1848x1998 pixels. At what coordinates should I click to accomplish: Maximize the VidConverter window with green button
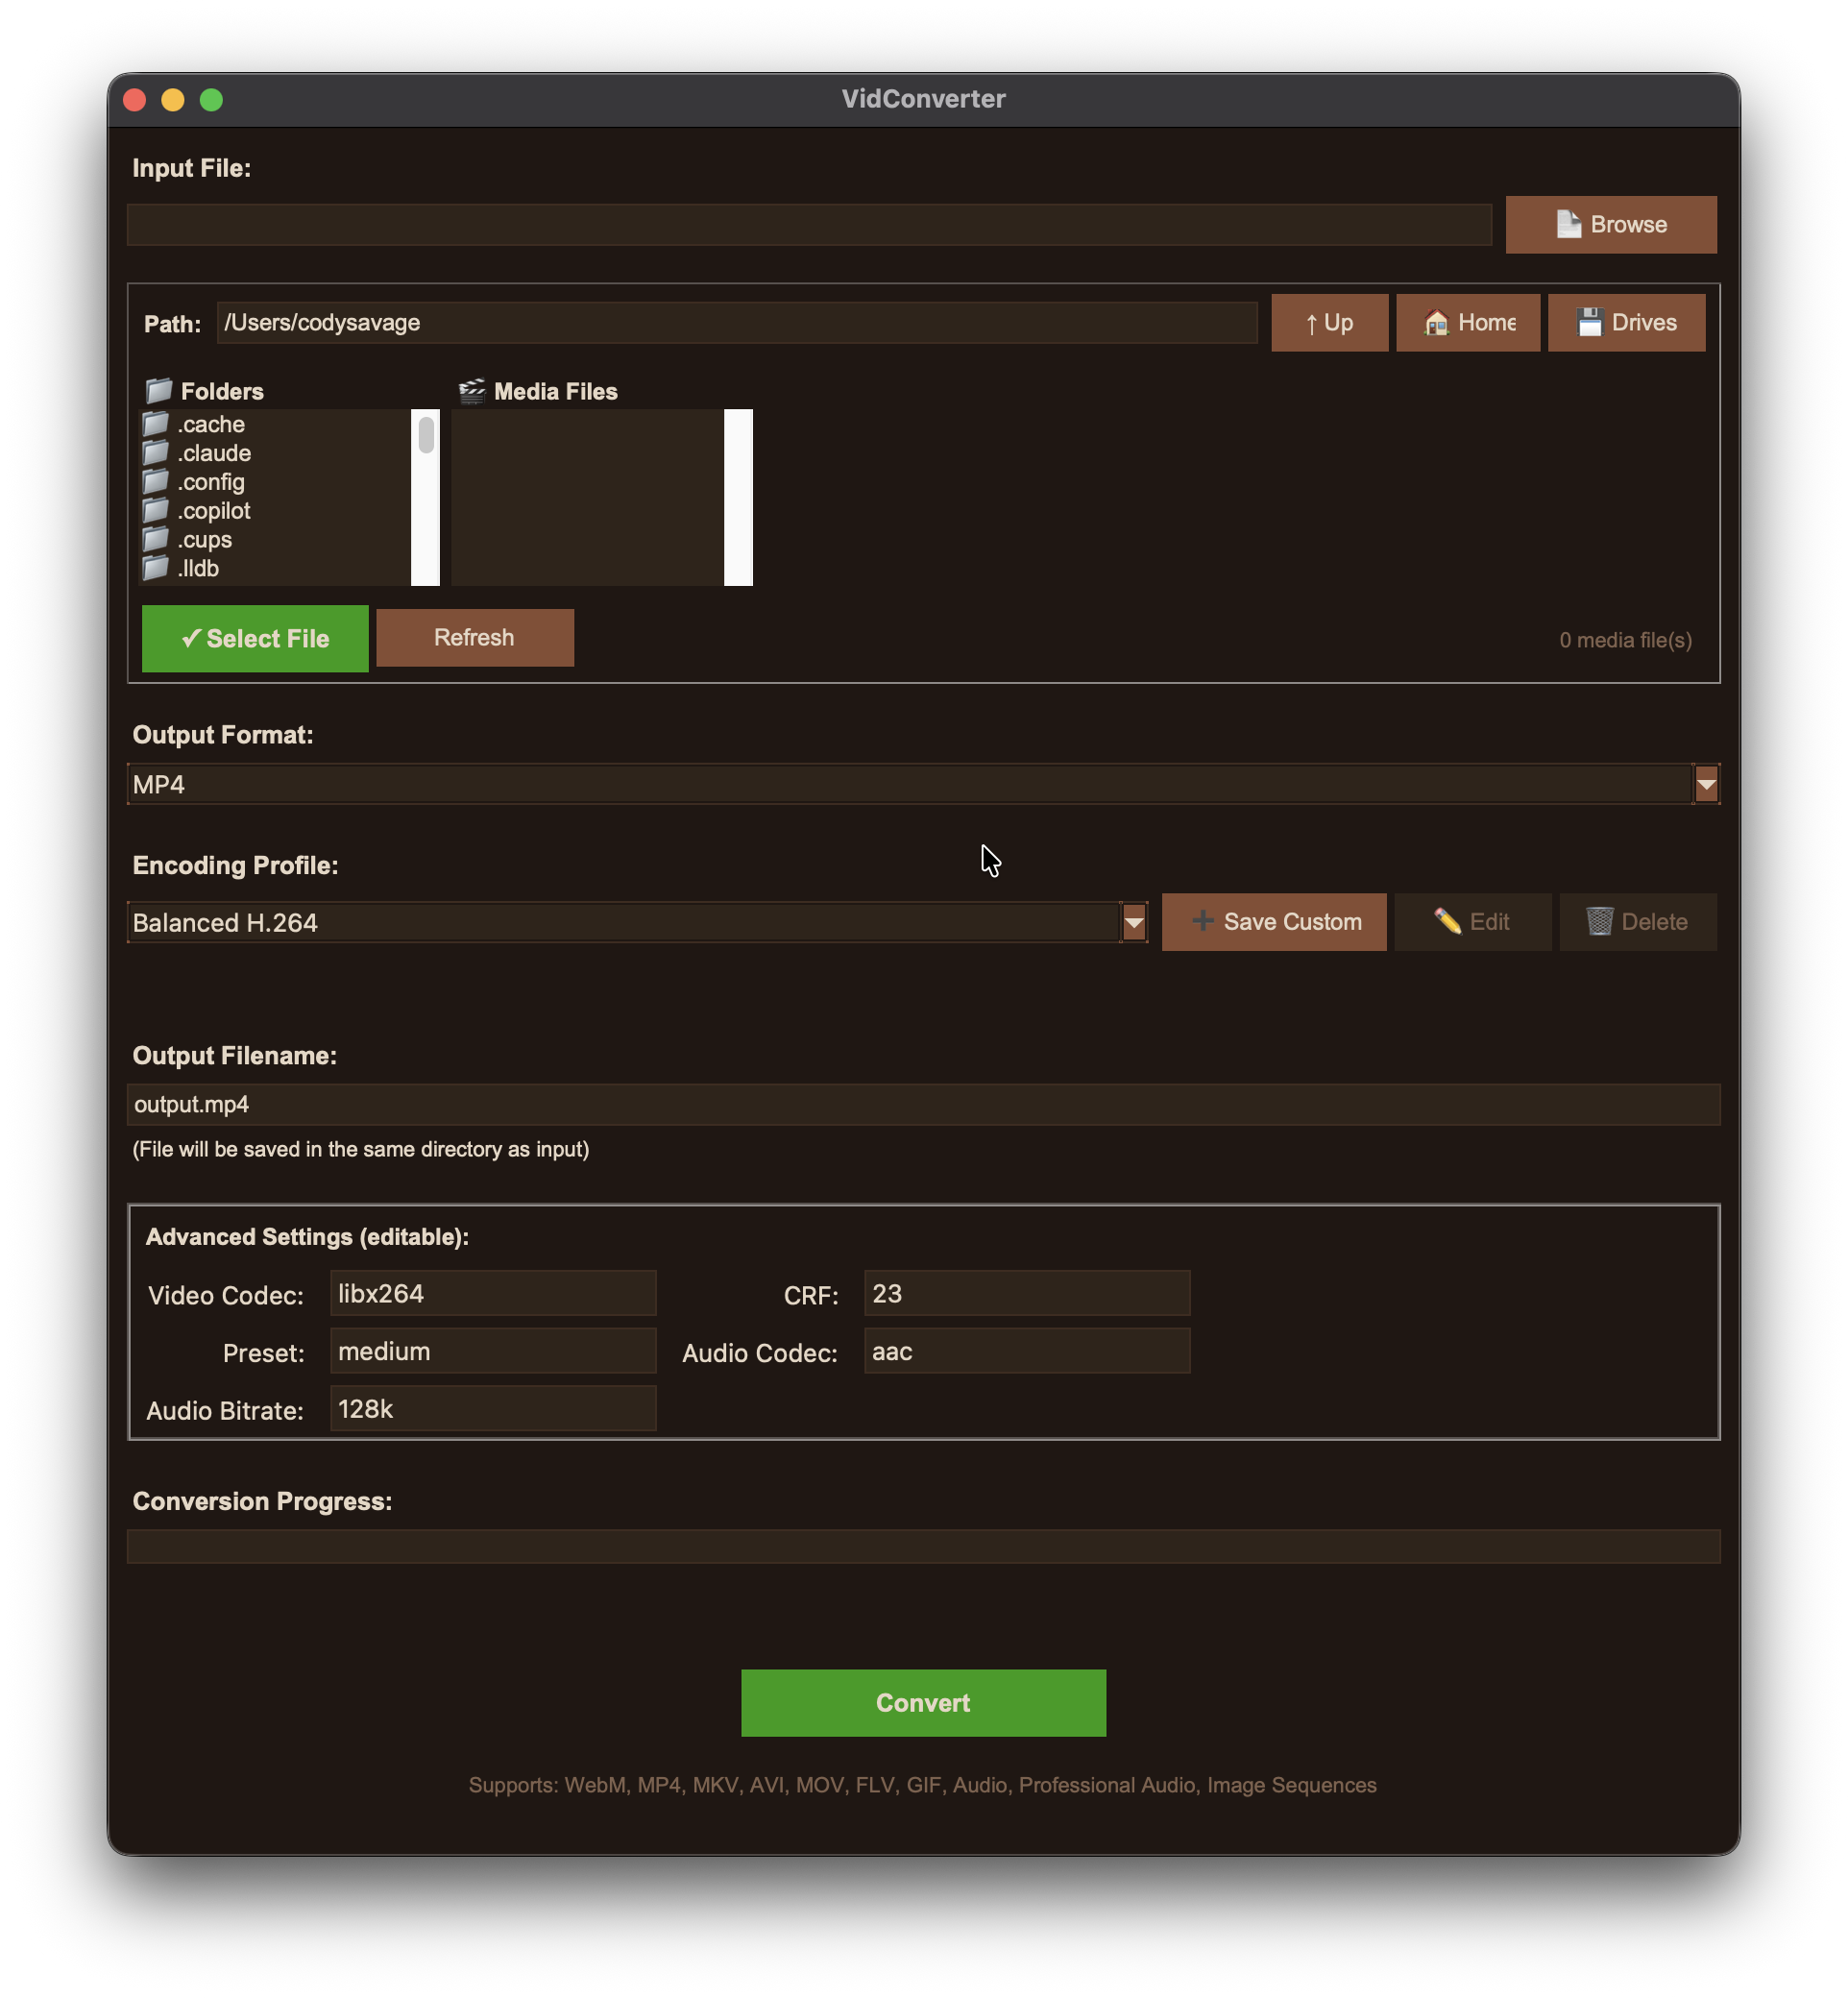(211, 100)
